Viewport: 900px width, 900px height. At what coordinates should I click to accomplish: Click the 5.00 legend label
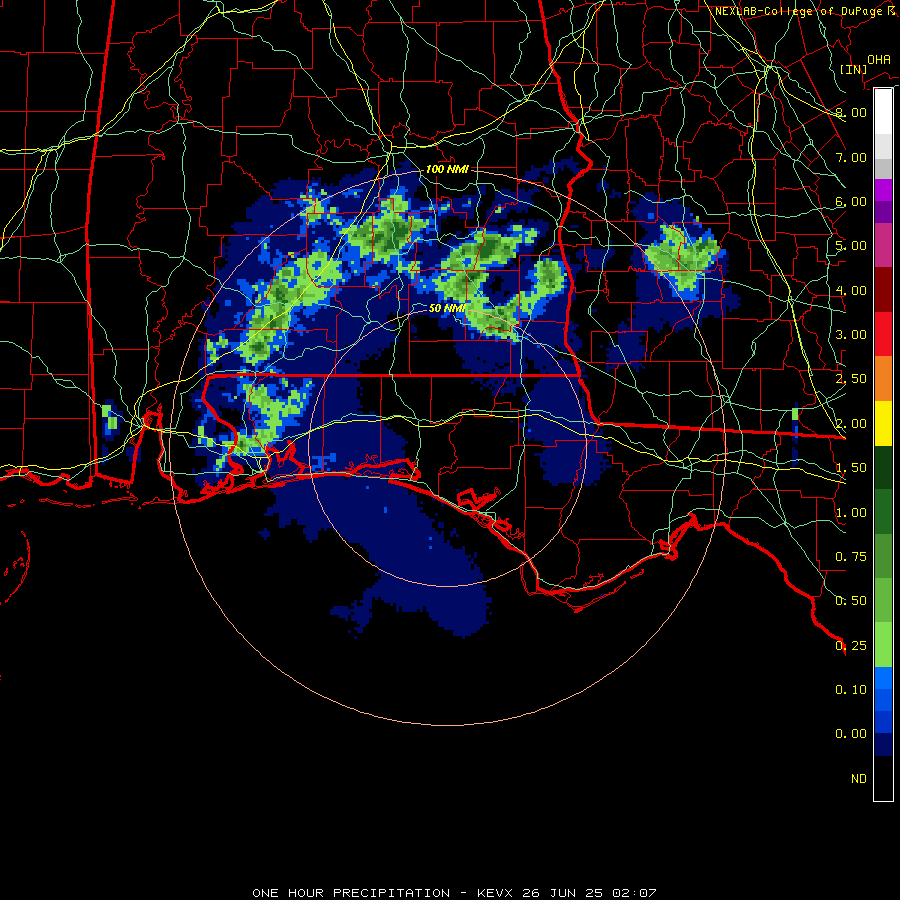(x=851, y=246)
